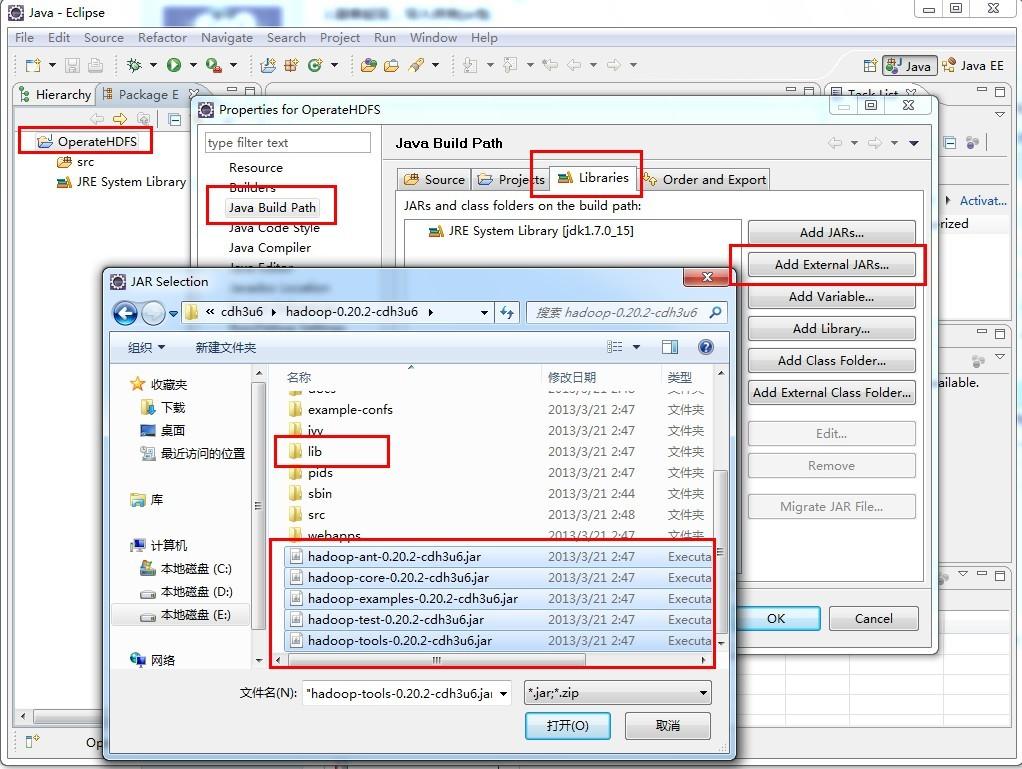Click the Debug bug icon in the toolbar
The height and width of the screenshot is (769, 1022).
coord(134,65)
